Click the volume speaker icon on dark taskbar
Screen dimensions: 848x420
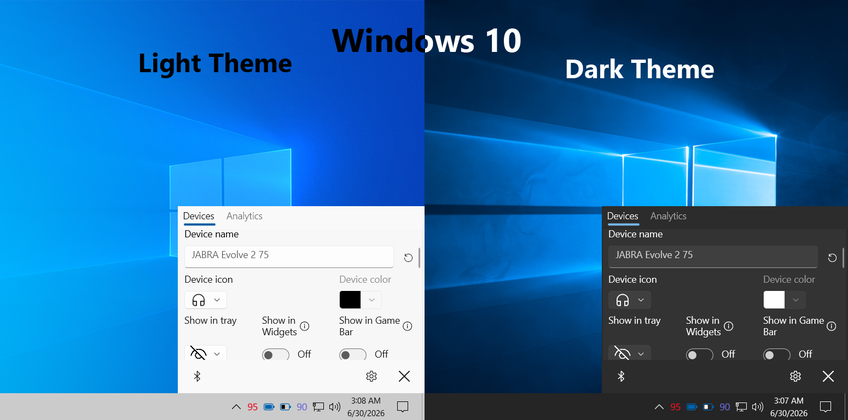click(x=757, y=407)
